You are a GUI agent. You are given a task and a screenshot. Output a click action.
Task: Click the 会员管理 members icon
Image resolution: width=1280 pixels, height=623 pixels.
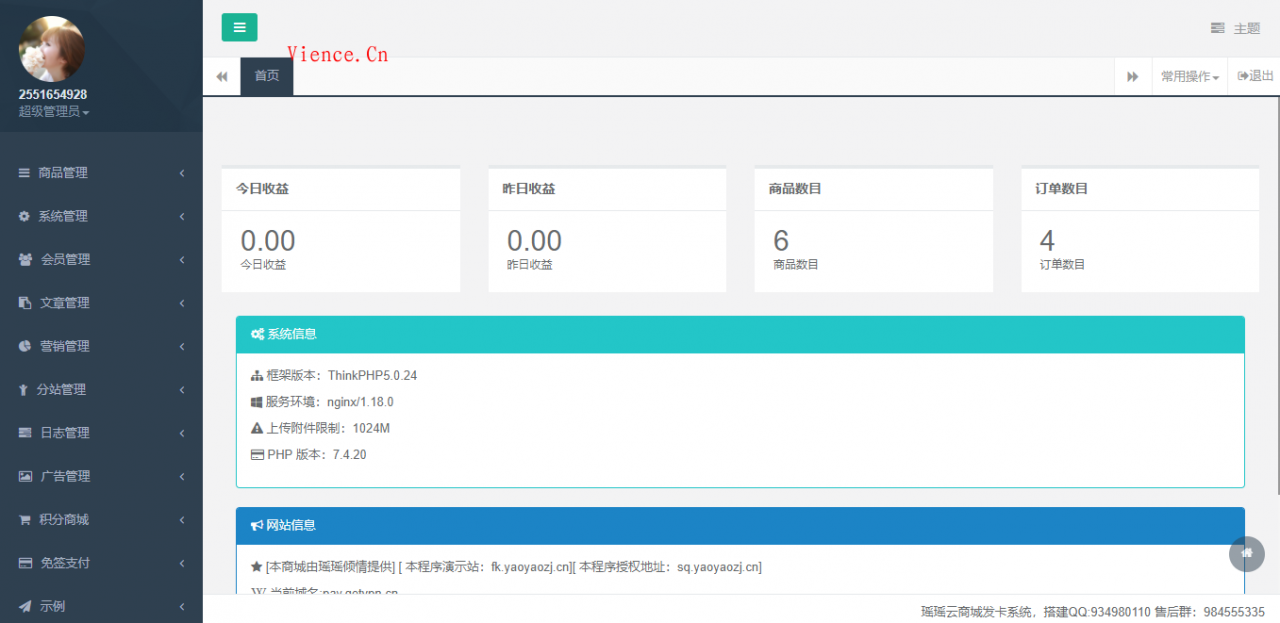pyautogui.click(x=23, y=259)
